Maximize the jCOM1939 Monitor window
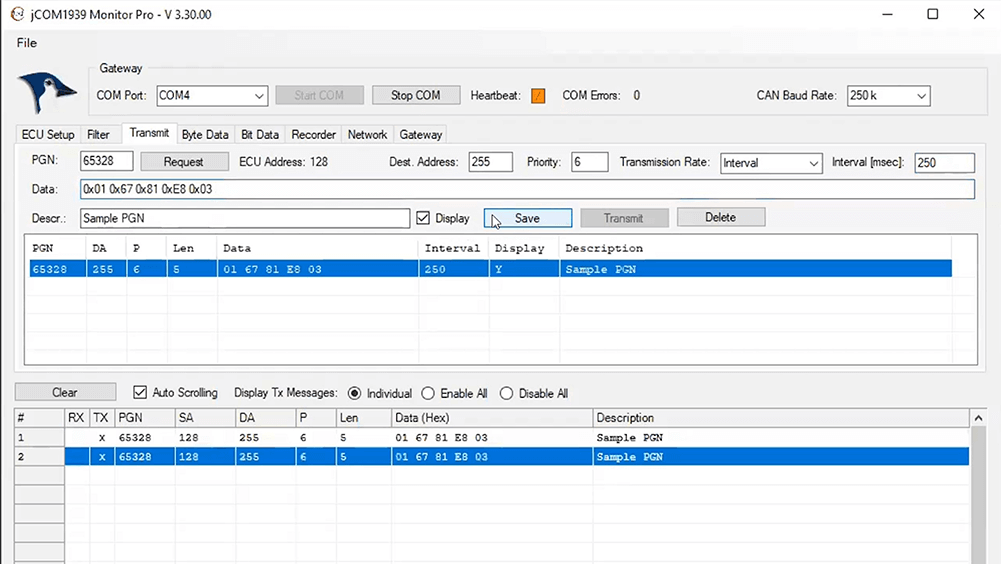Image resolution: width=1001 pixels, height=564 pixels. point(933,14)
